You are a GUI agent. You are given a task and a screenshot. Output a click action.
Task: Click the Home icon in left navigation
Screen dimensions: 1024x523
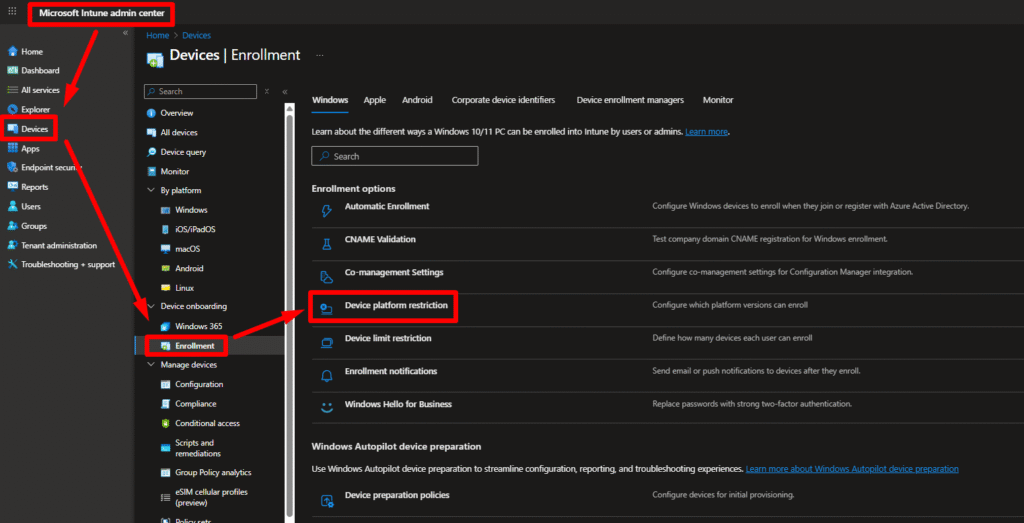tap(12, 52)
